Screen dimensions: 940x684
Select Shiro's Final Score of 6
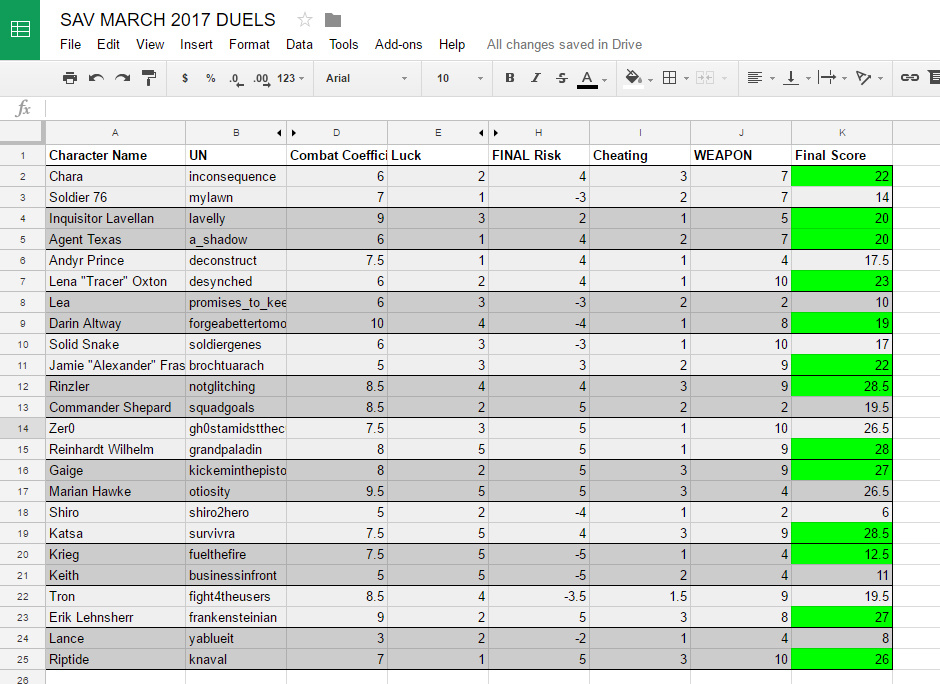pyautogui.click(x=842, y=512)
